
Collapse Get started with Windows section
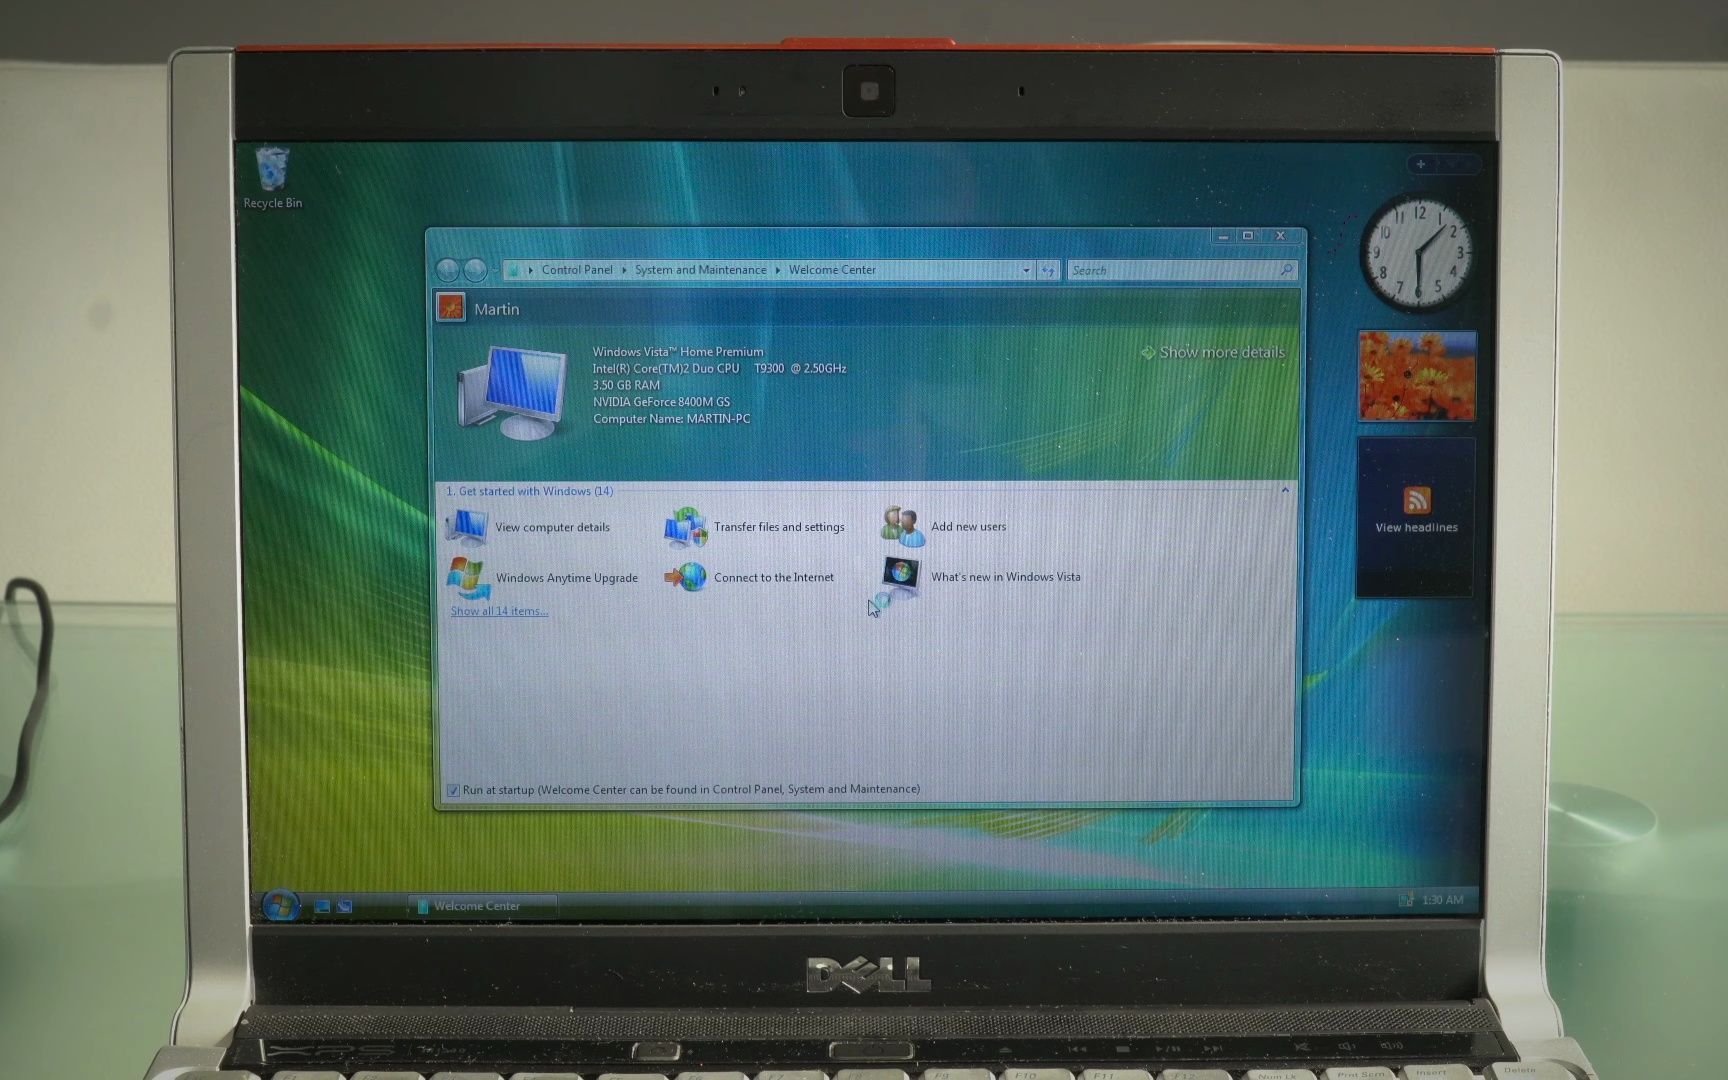1285,490
